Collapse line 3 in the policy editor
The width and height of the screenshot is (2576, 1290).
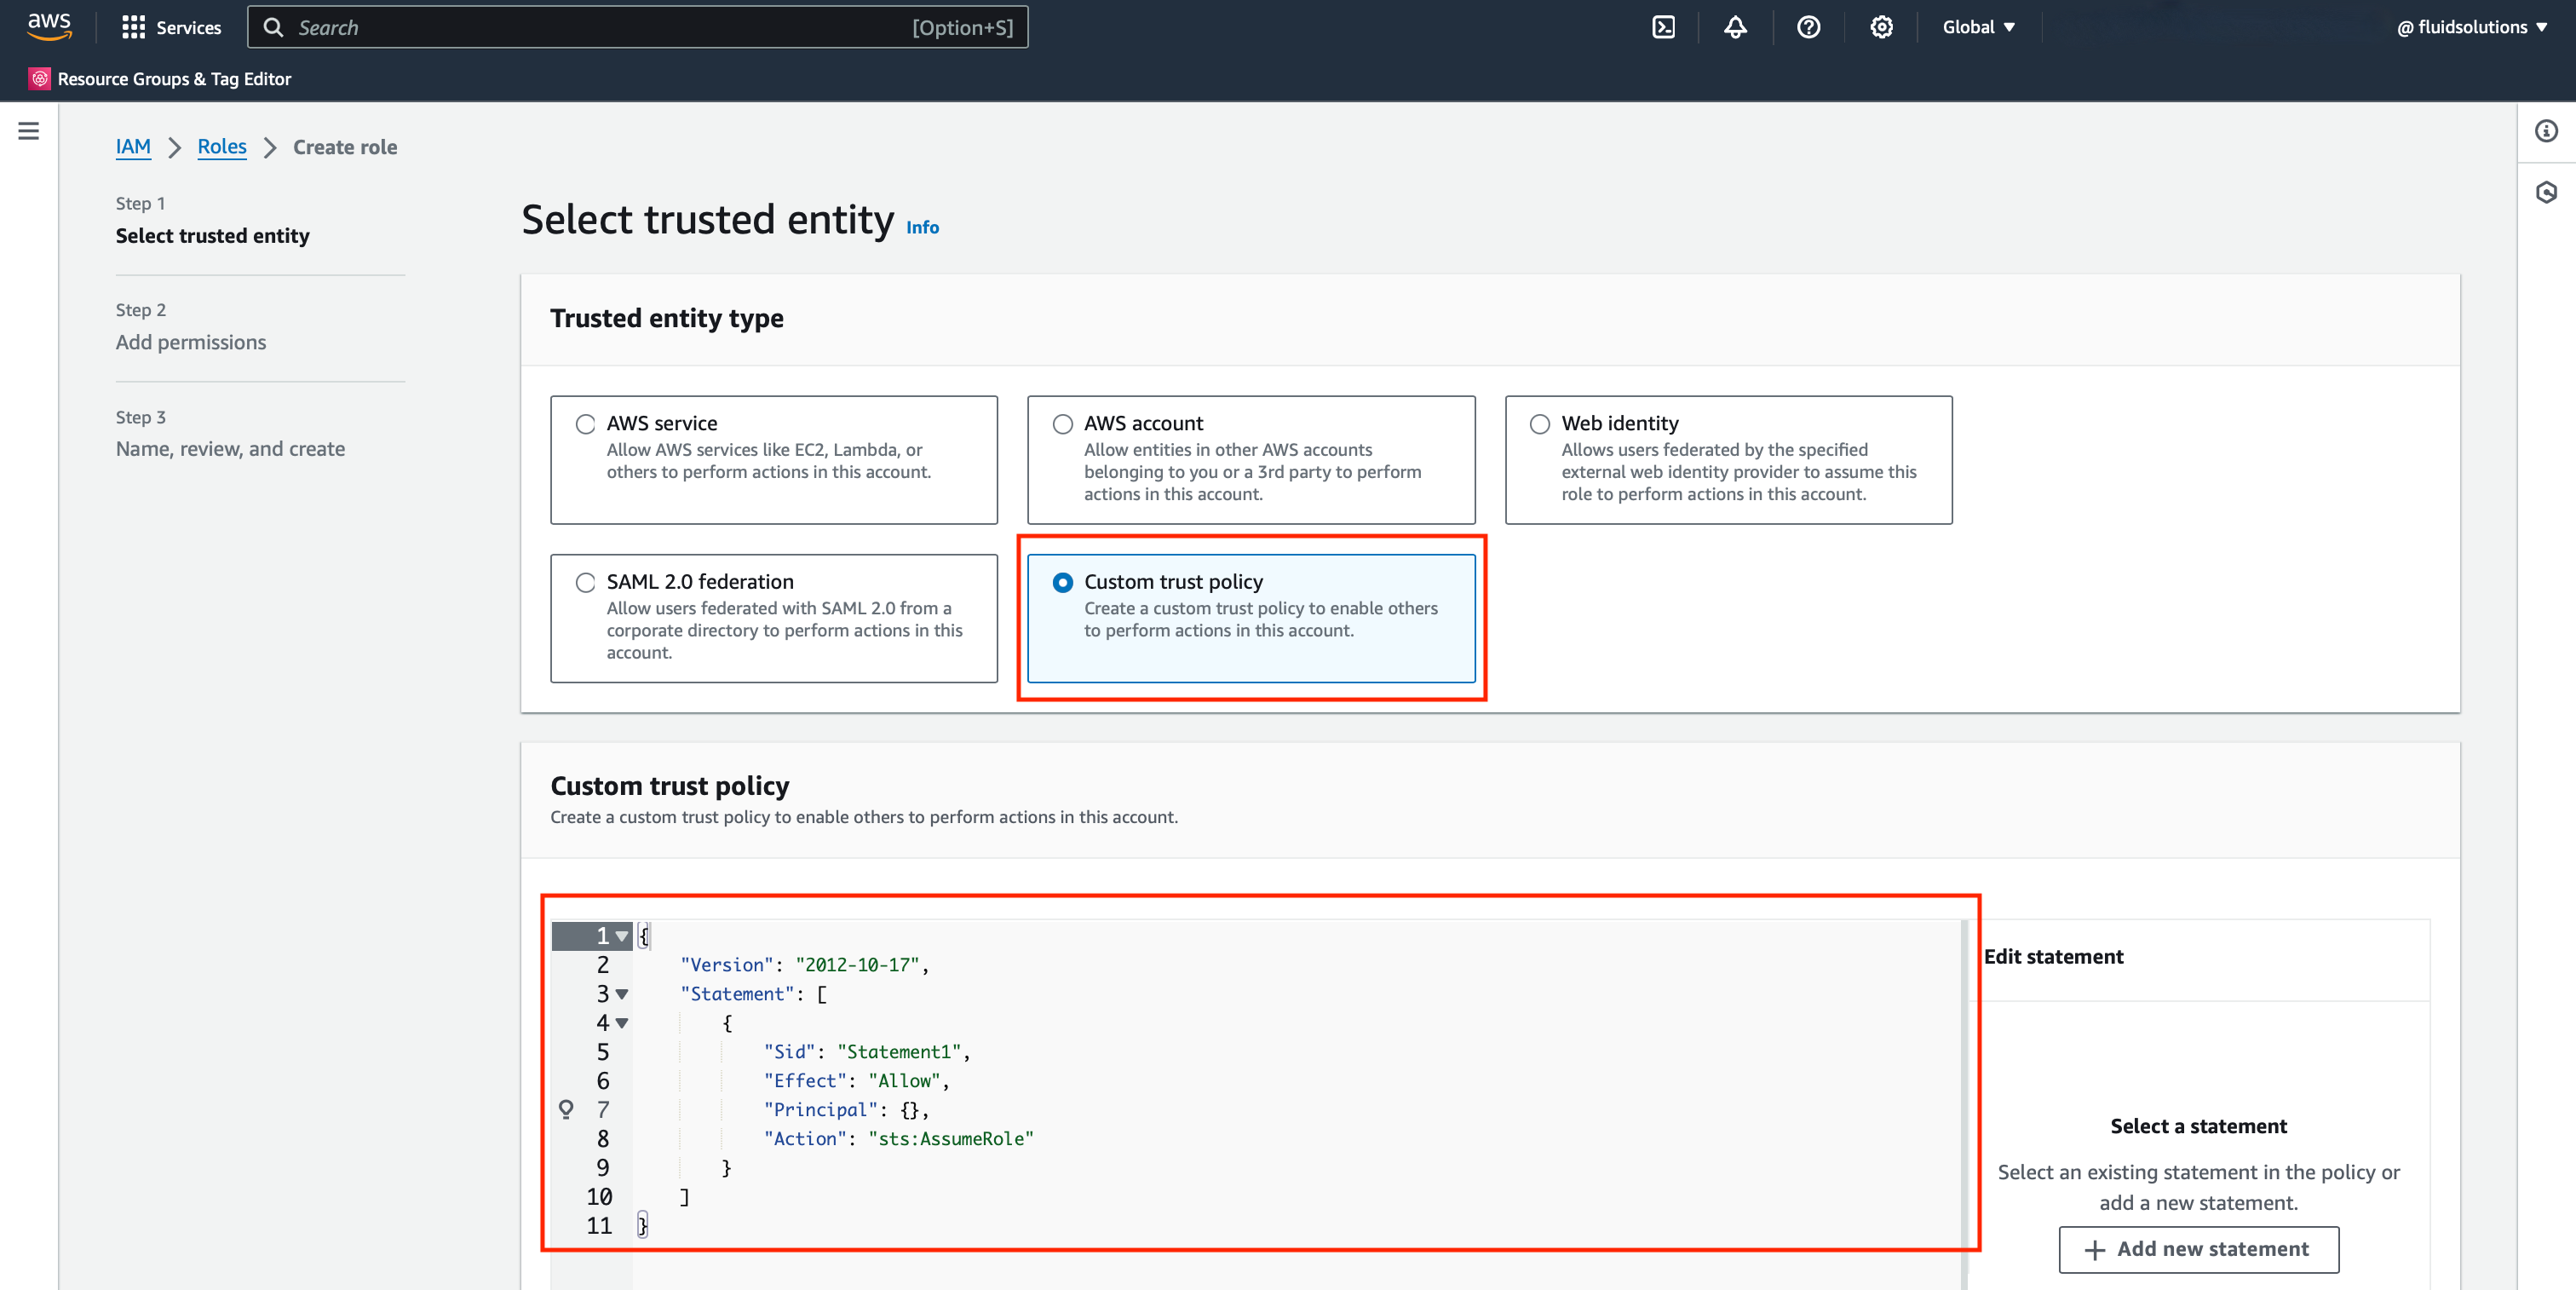[622, 995]
